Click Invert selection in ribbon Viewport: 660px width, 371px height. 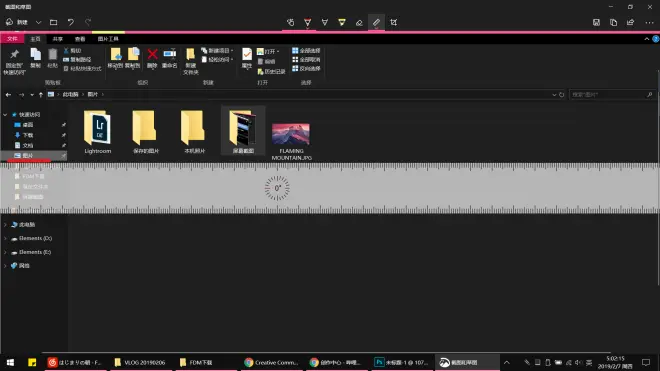tap(306, 68)
